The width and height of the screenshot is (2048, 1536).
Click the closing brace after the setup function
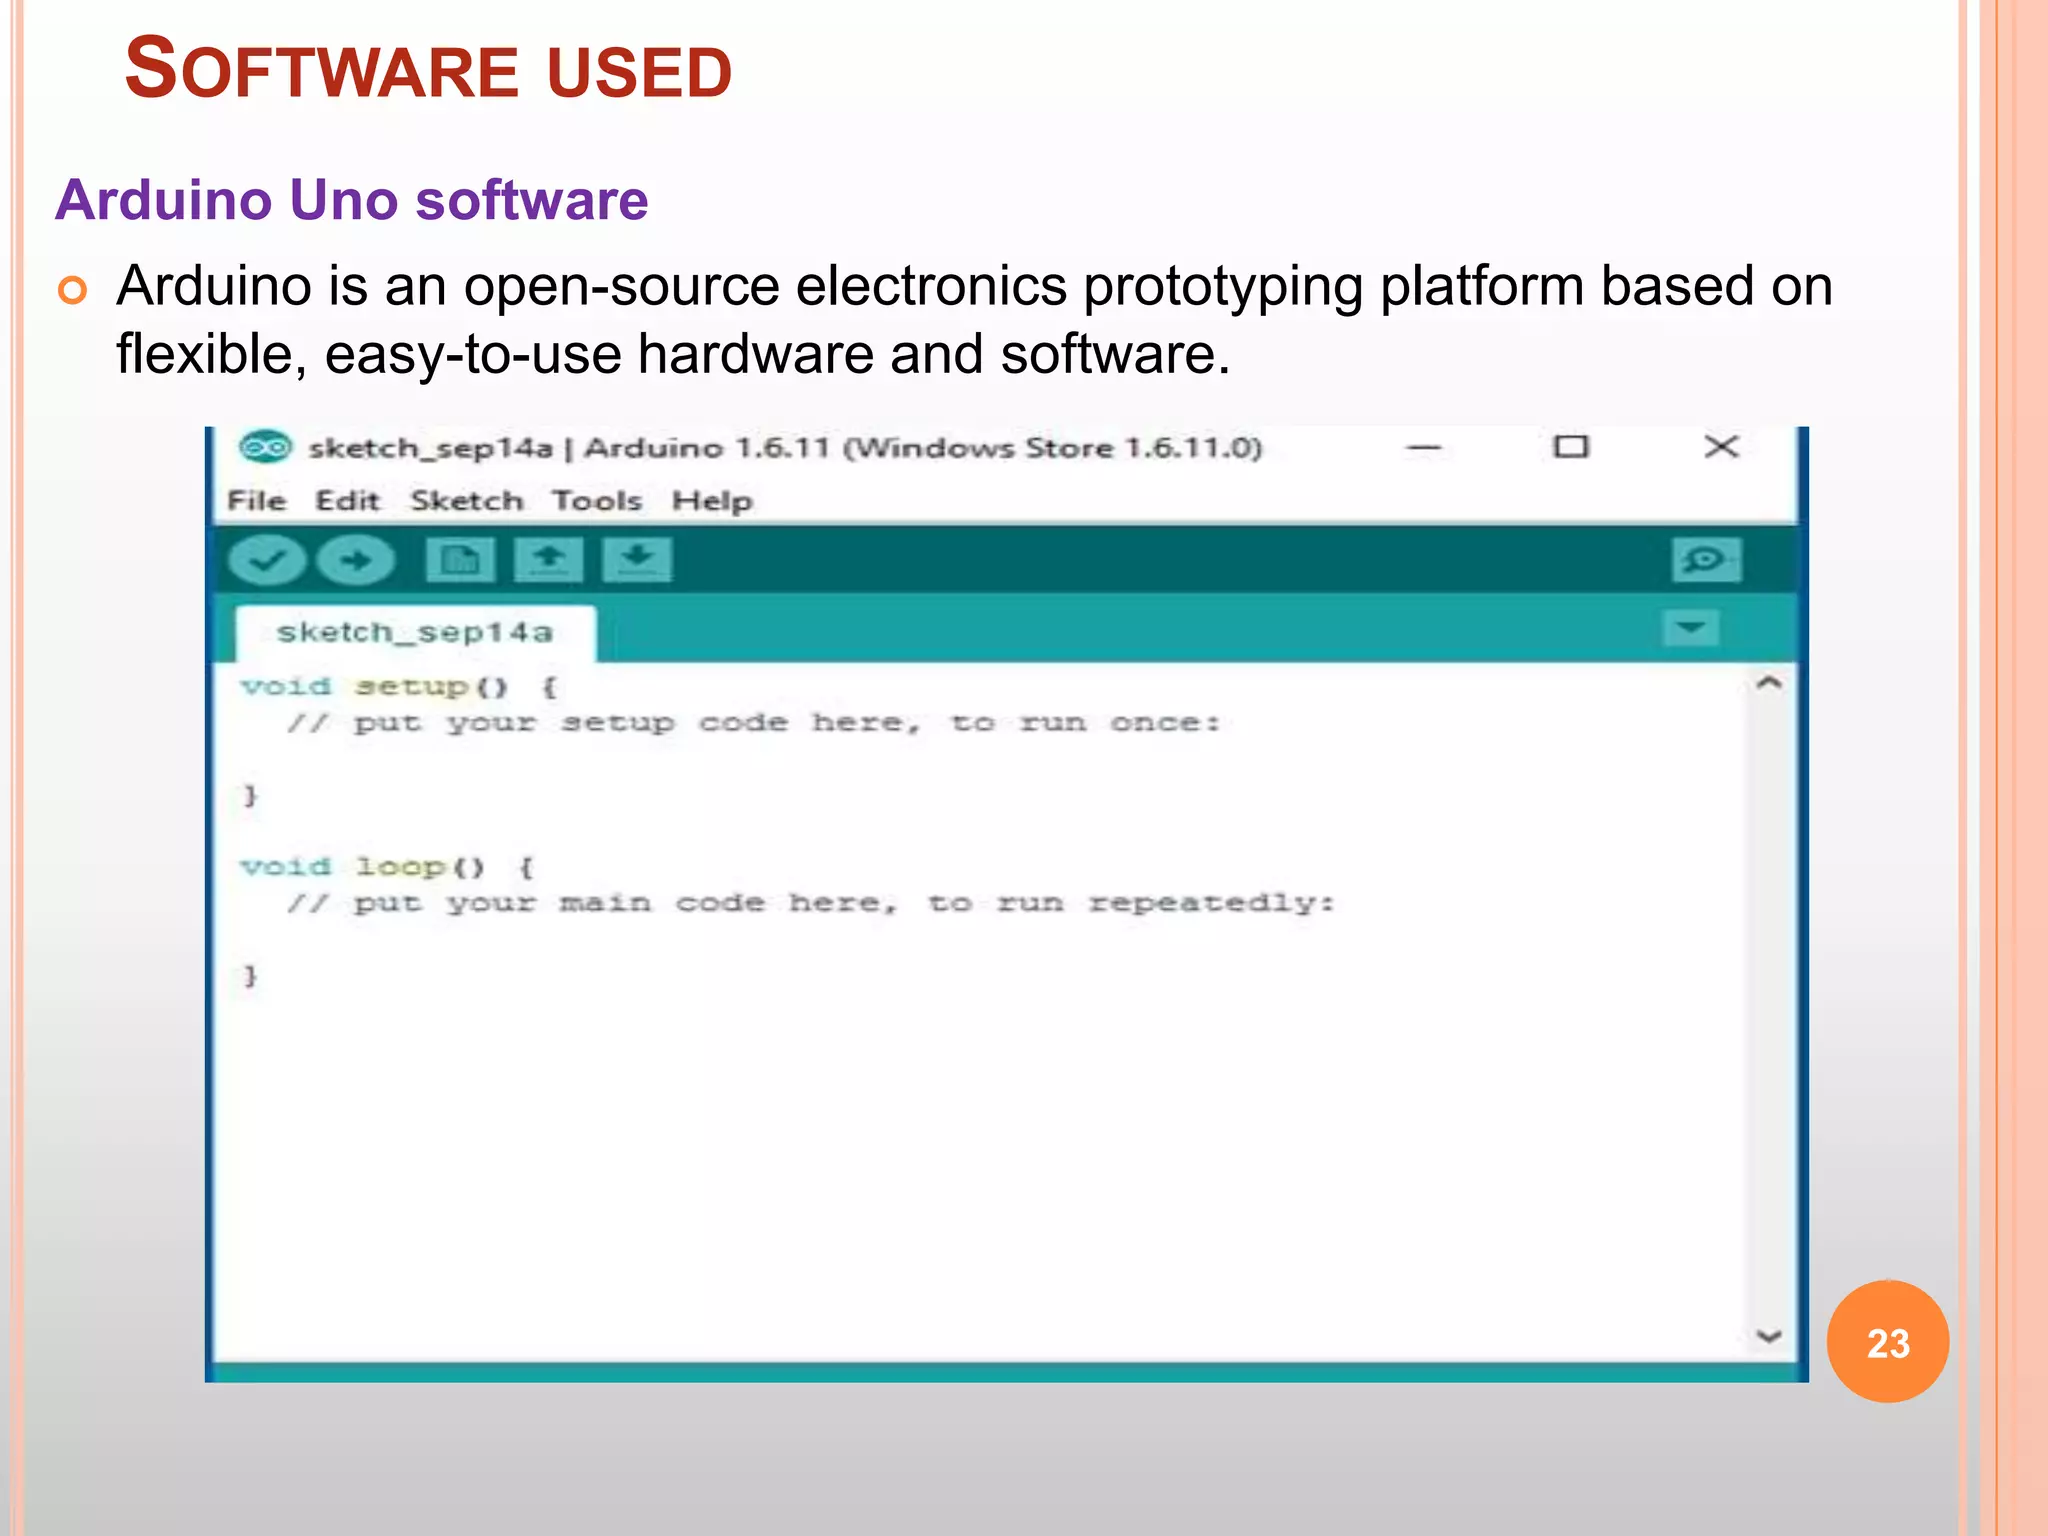tap(250, 796)
